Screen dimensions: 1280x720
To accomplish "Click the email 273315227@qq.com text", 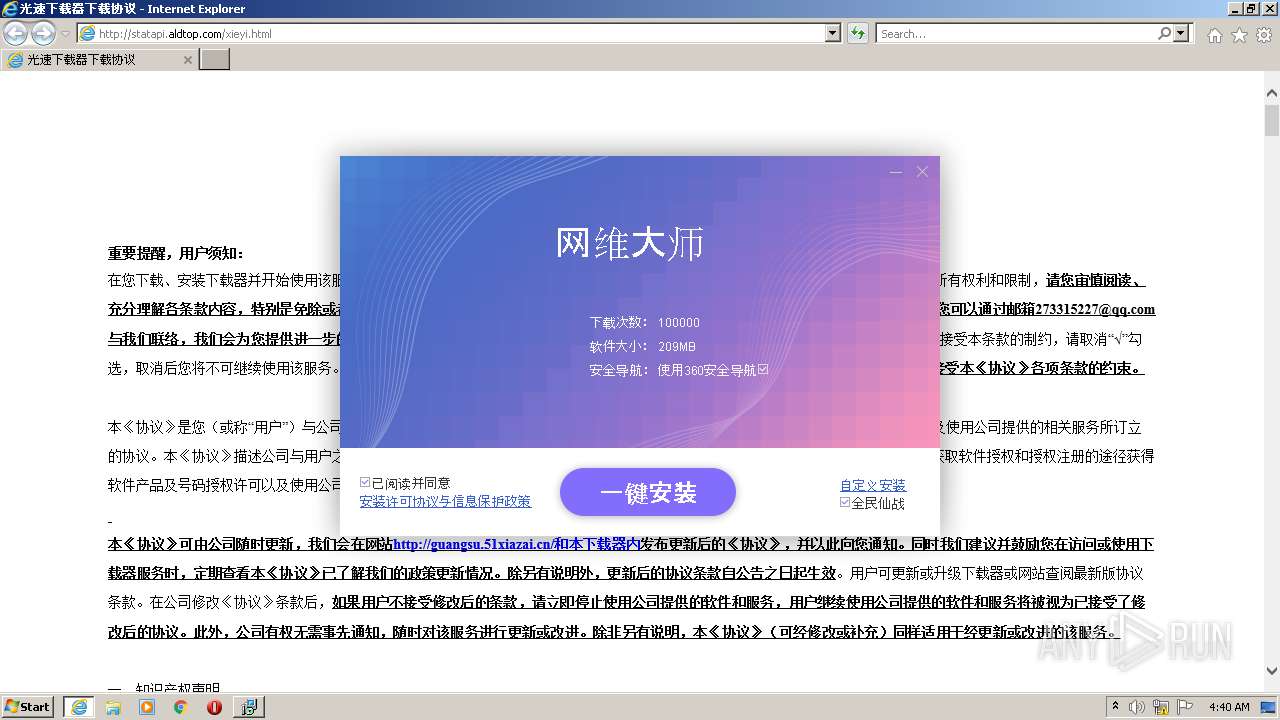I will click(1095, 309).
